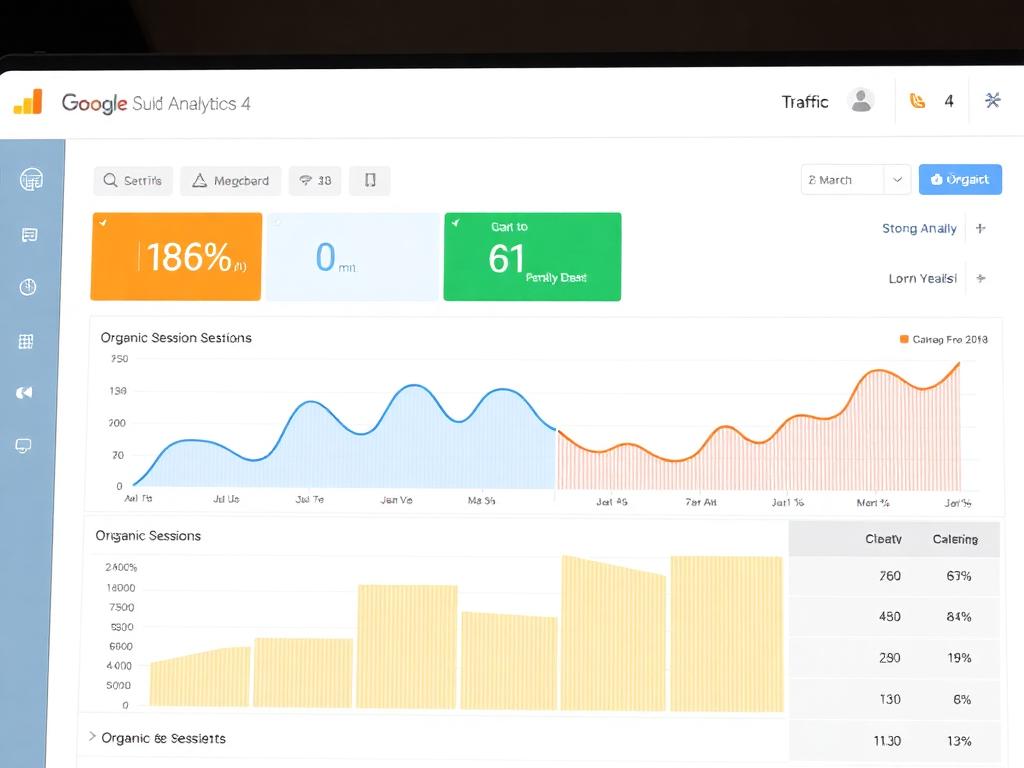Expand the Organic Sessierts row chevron

tap(92, 737)
